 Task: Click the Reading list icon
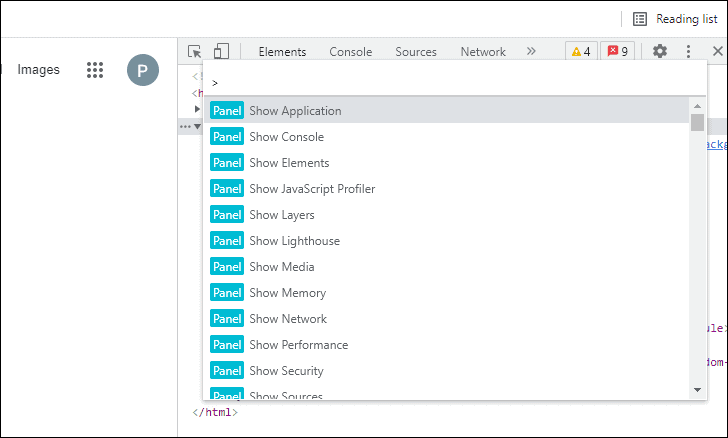pos(640,19)
